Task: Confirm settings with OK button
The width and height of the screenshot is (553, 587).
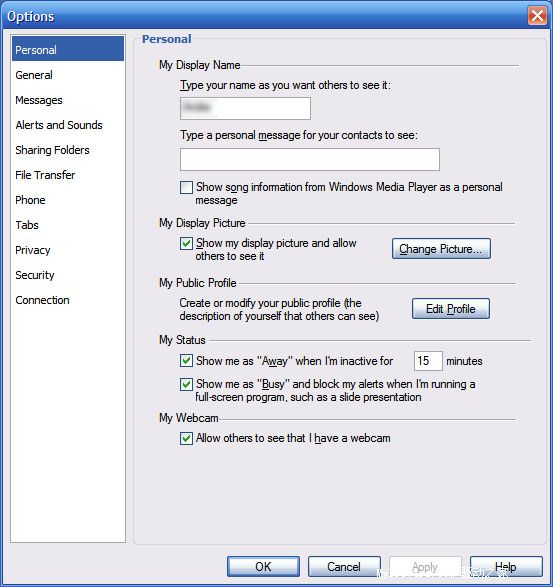Action: click(x=263, y=566)
